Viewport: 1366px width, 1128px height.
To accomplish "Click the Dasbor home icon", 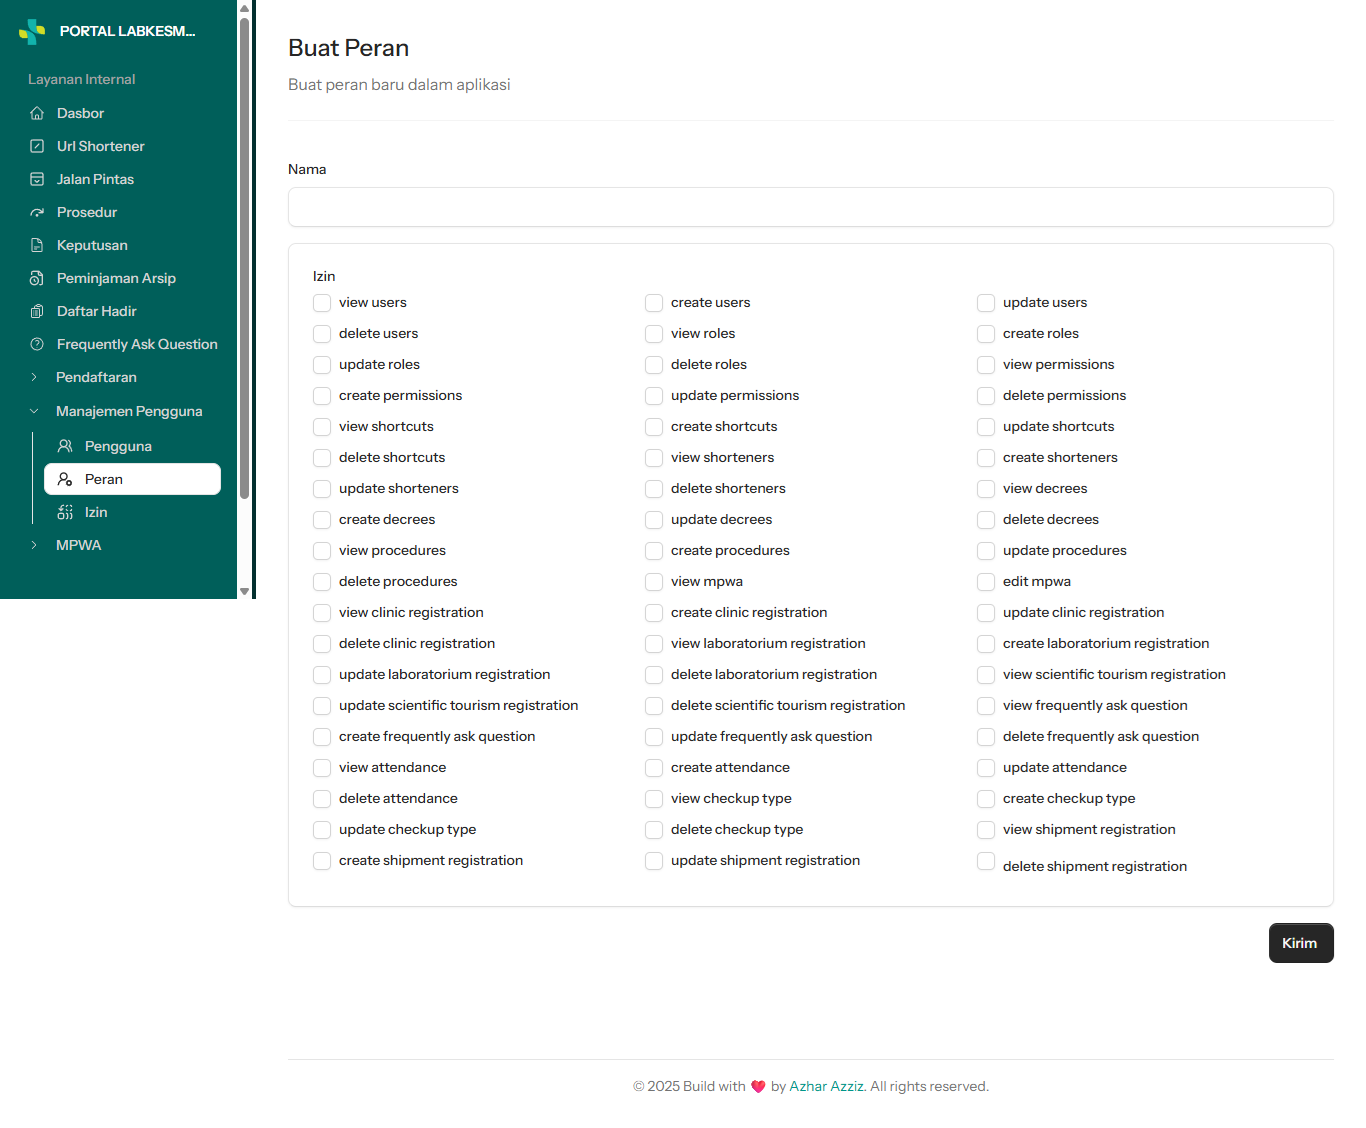I will [x=37, y=114].
